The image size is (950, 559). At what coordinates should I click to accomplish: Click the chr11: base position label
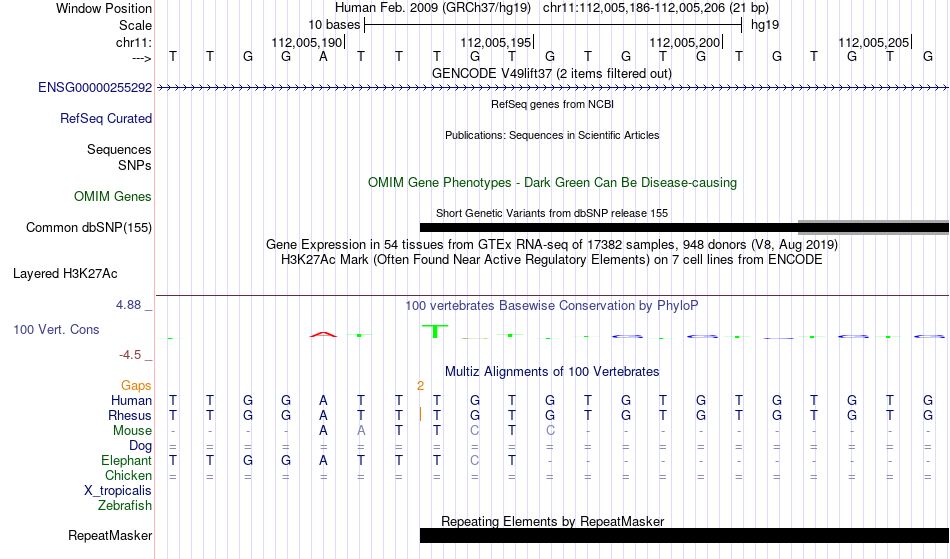(134, 42)
